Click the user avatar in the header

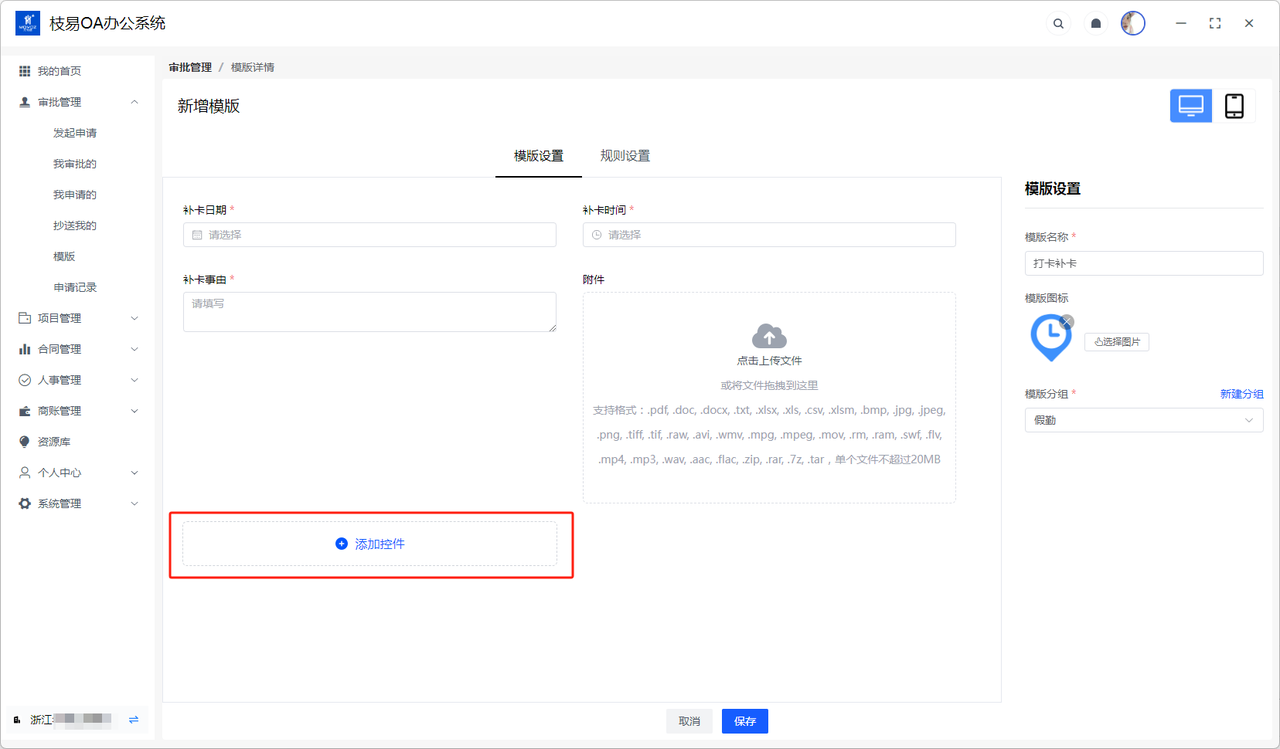pyautogui.click(x=1133, y=24)
